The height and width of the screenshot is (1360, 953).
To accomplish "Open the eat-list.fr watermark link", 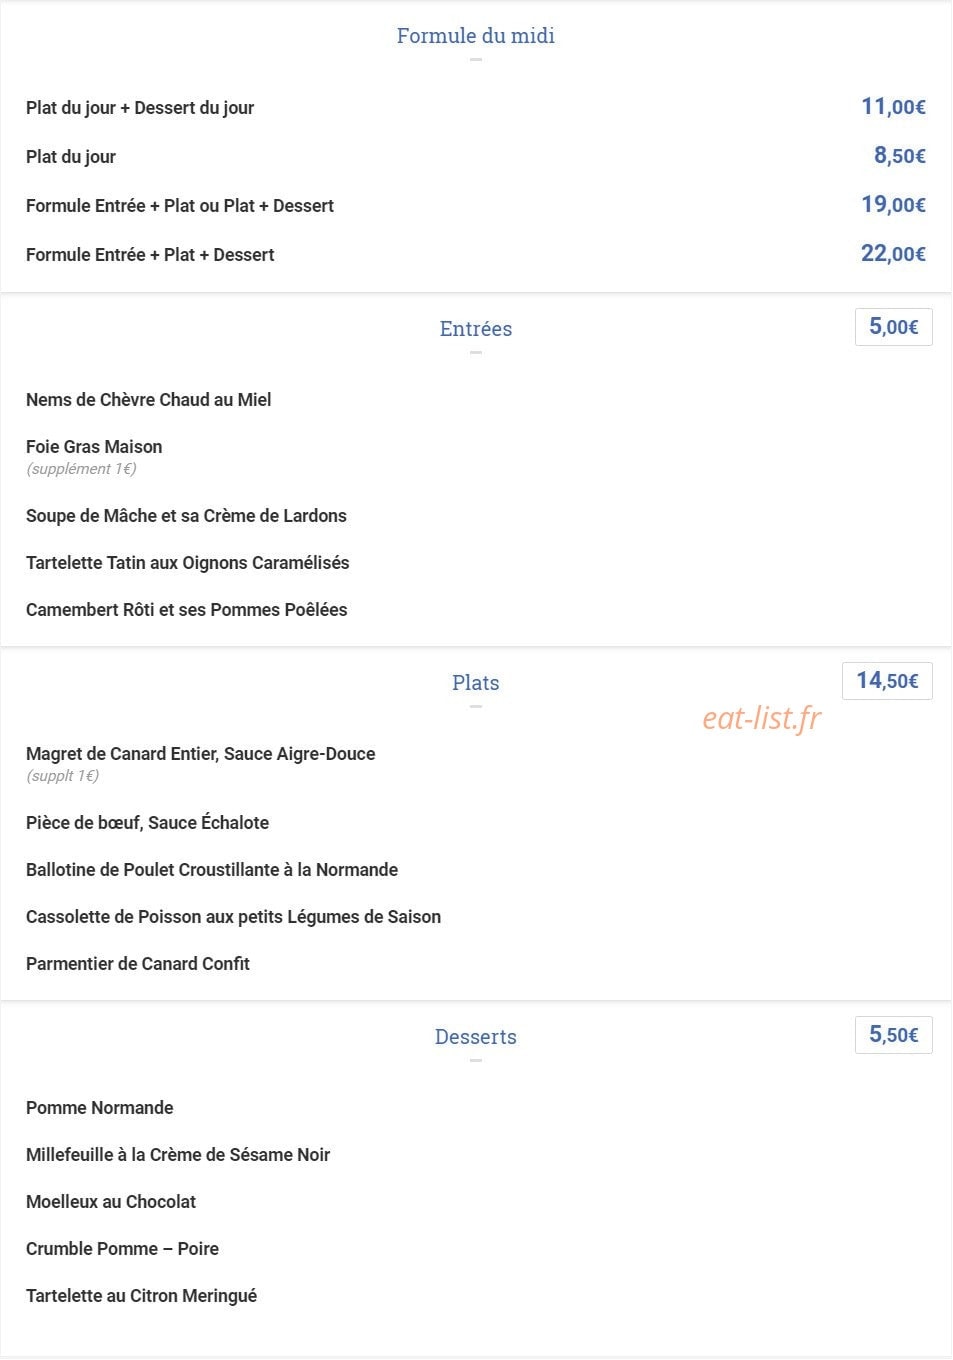I will (x=762, y=718).
